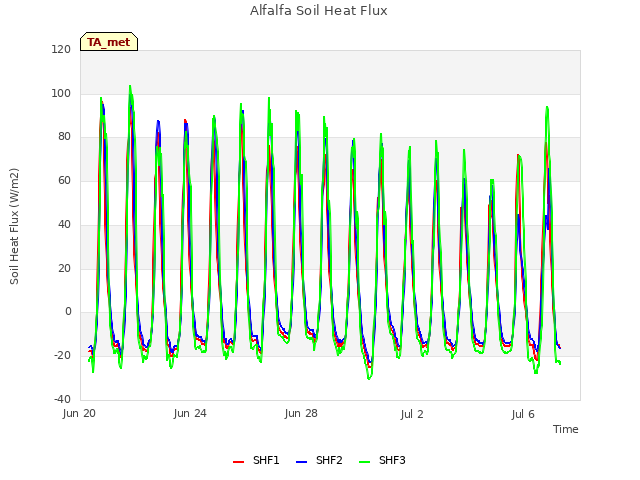Screen dimensions: 640x480
Task: Click the TA_met annotation label
Action: [x=109, y=42]
